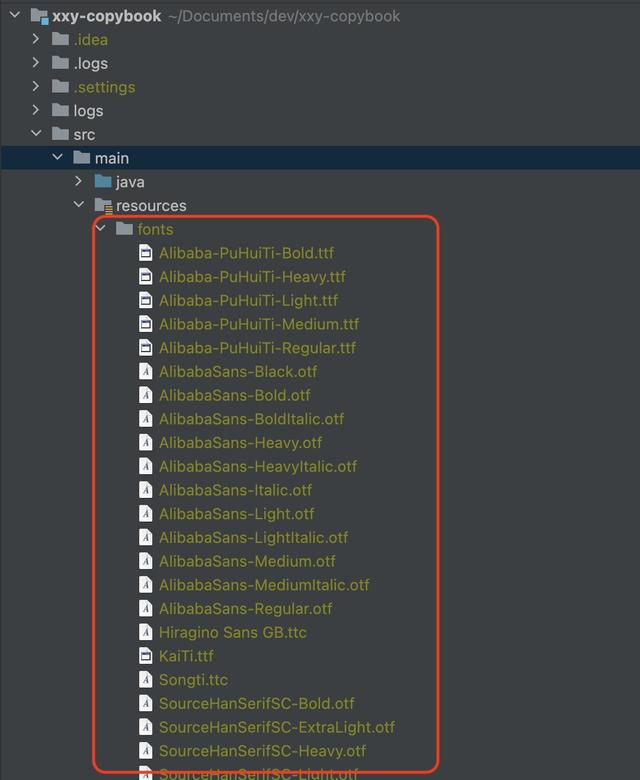The width and height of the screenshot is (640, 780).
Task: Select file AlibabaSans-Black.otf
Action: [238, 372]
